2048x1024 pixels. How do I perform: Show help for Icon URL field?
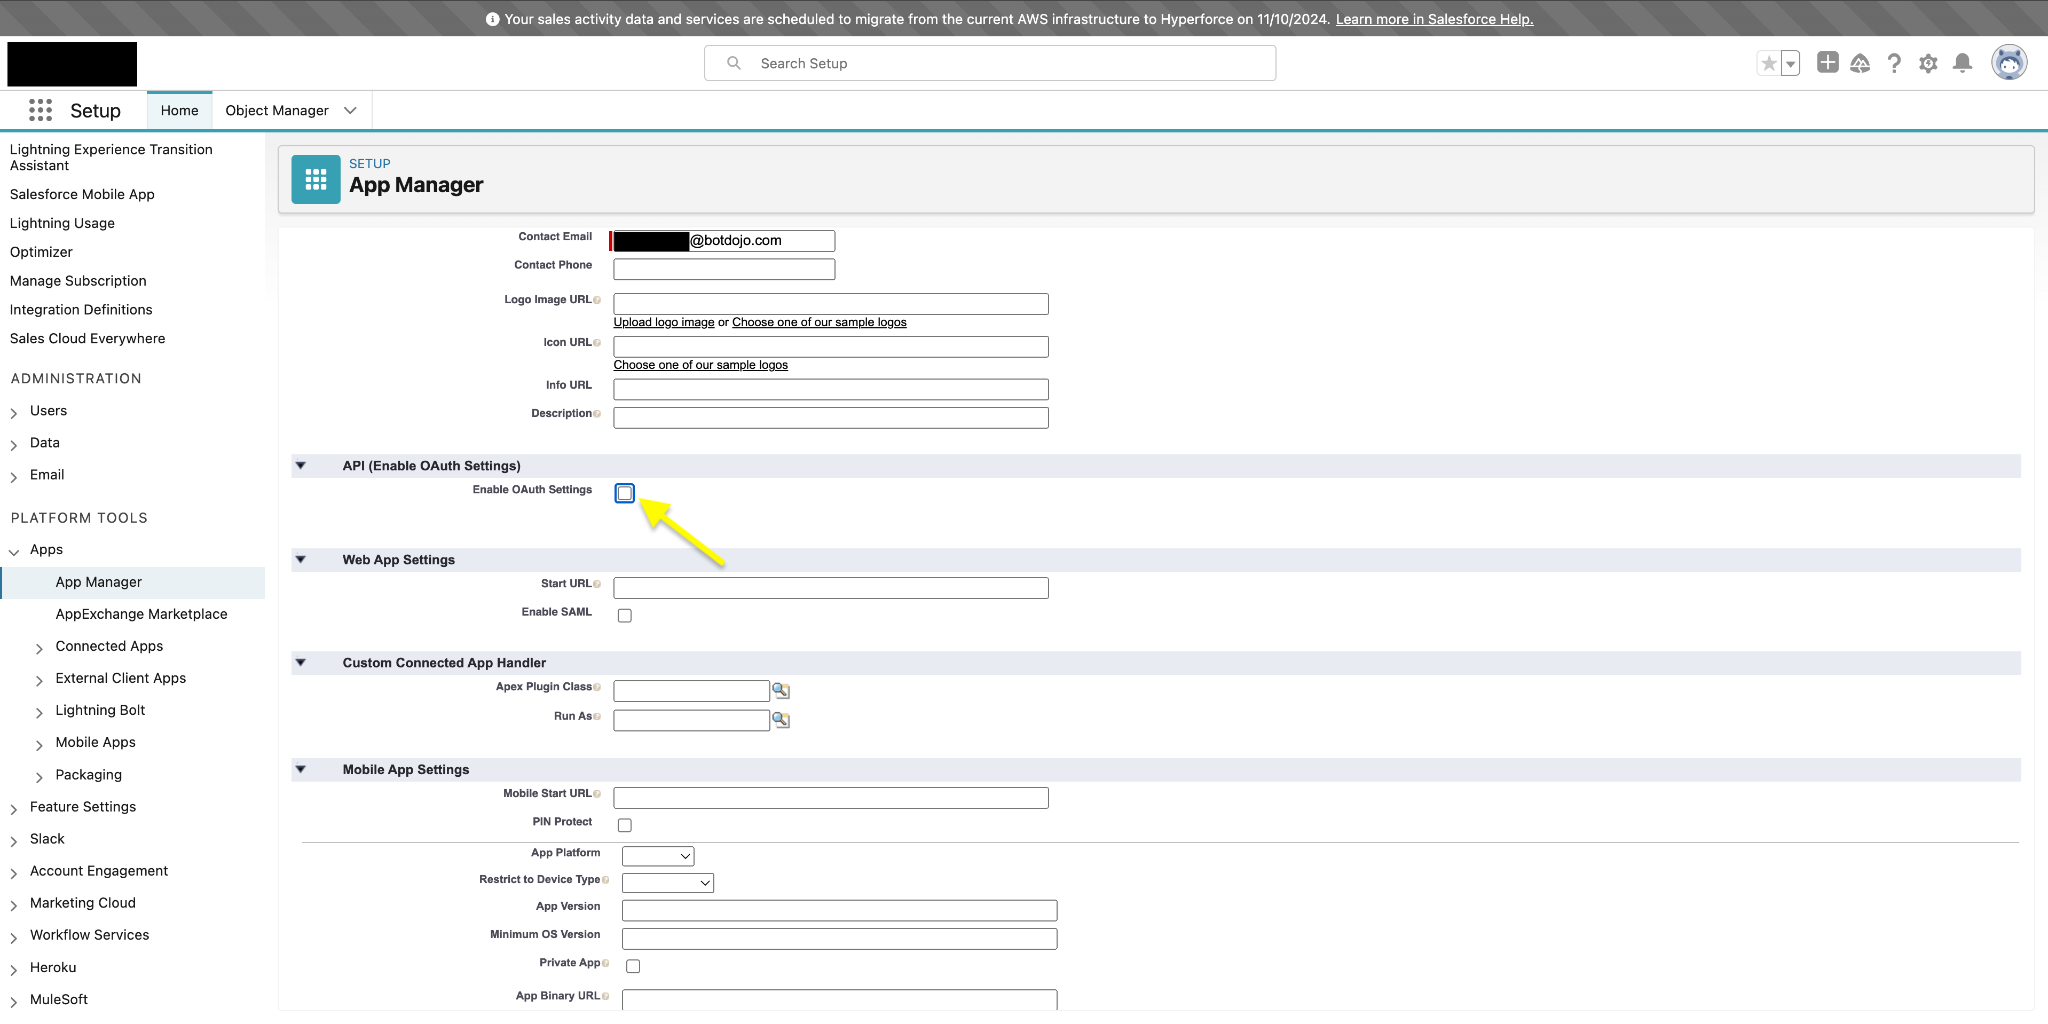pyautogui.click(x=597, y=343)
